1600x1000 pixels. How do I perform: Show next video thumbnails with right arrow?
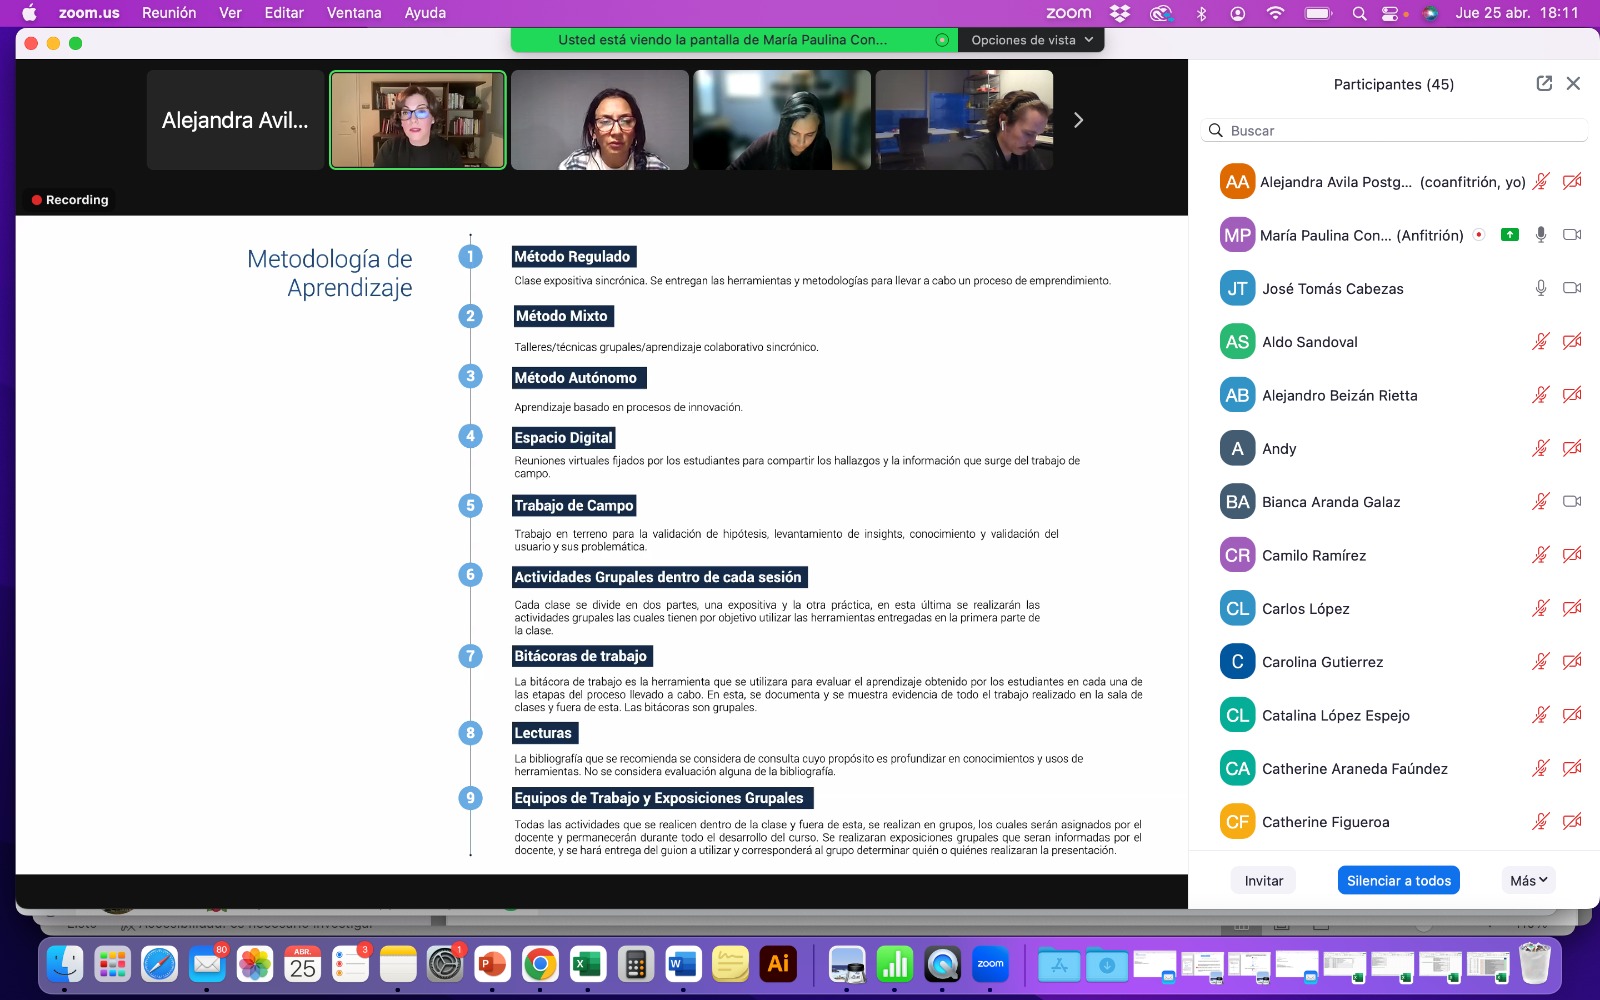coord(1078,120)
